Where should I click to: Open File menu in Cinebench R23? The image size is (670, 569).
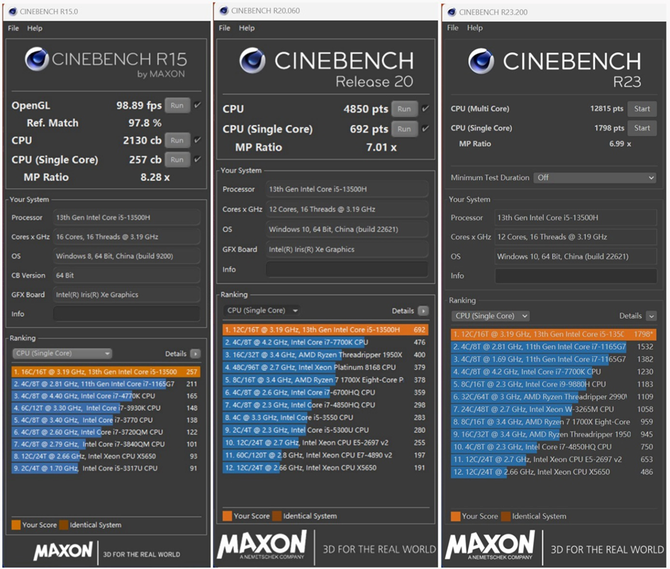(x=453, y=28)
